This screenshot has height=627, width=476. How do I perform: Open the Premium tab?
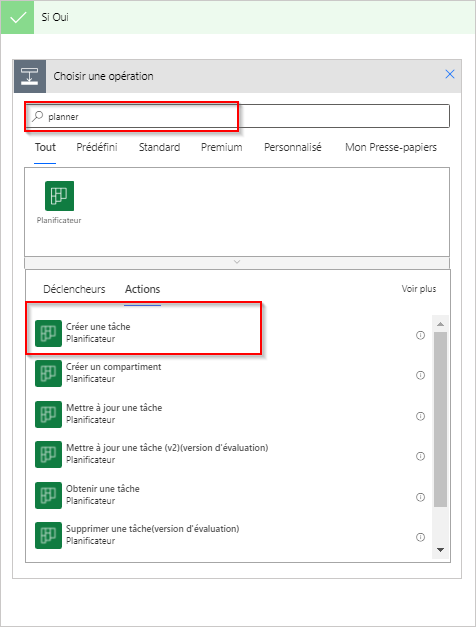(222, 148)
